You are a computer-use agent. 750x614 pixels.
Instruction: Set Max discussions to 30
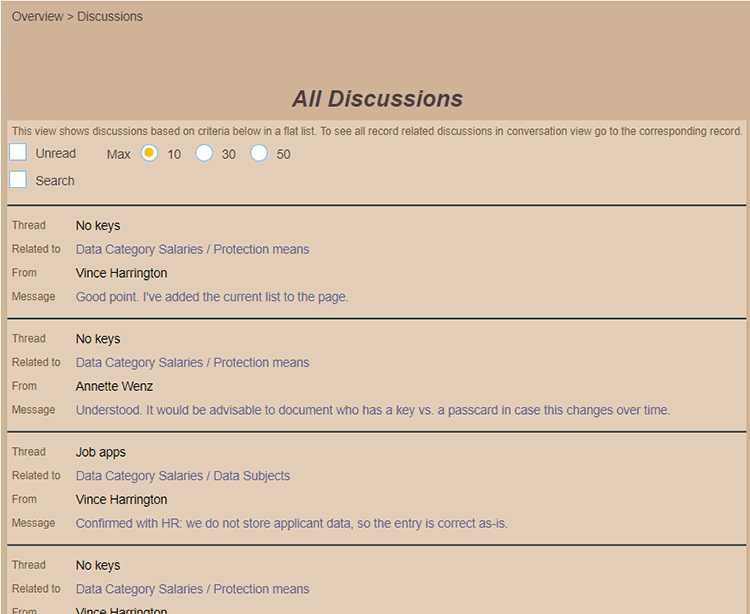point(204,153)
